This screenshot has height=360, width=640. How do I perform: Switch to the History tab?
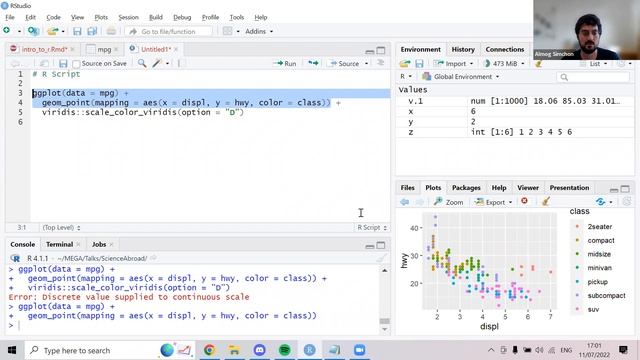point(463,49)
